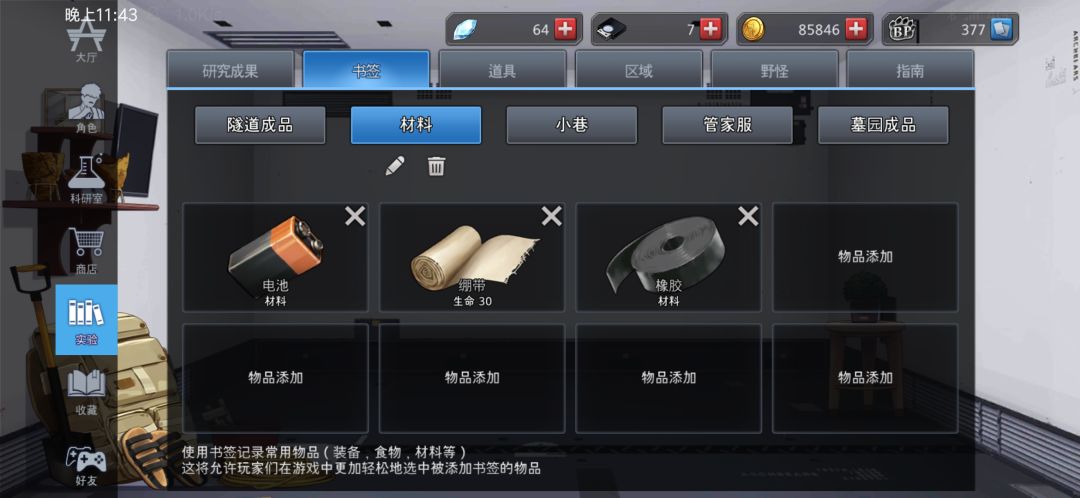Click the first empty 物品添加 slot
1080x498 pixels.
(865, 257)
